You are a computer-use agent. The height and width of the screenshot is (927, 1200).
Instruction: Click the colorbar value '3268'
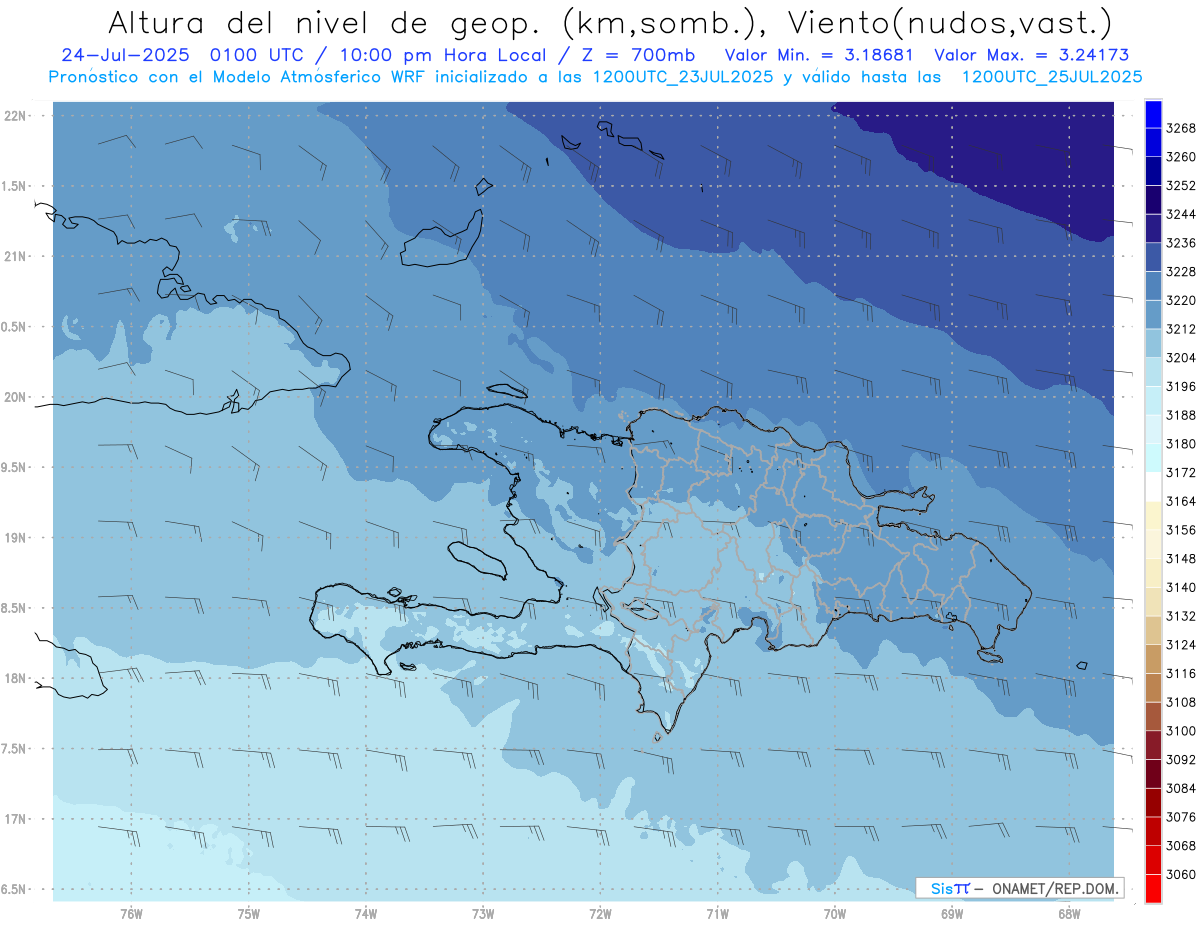pos(1181,128)
